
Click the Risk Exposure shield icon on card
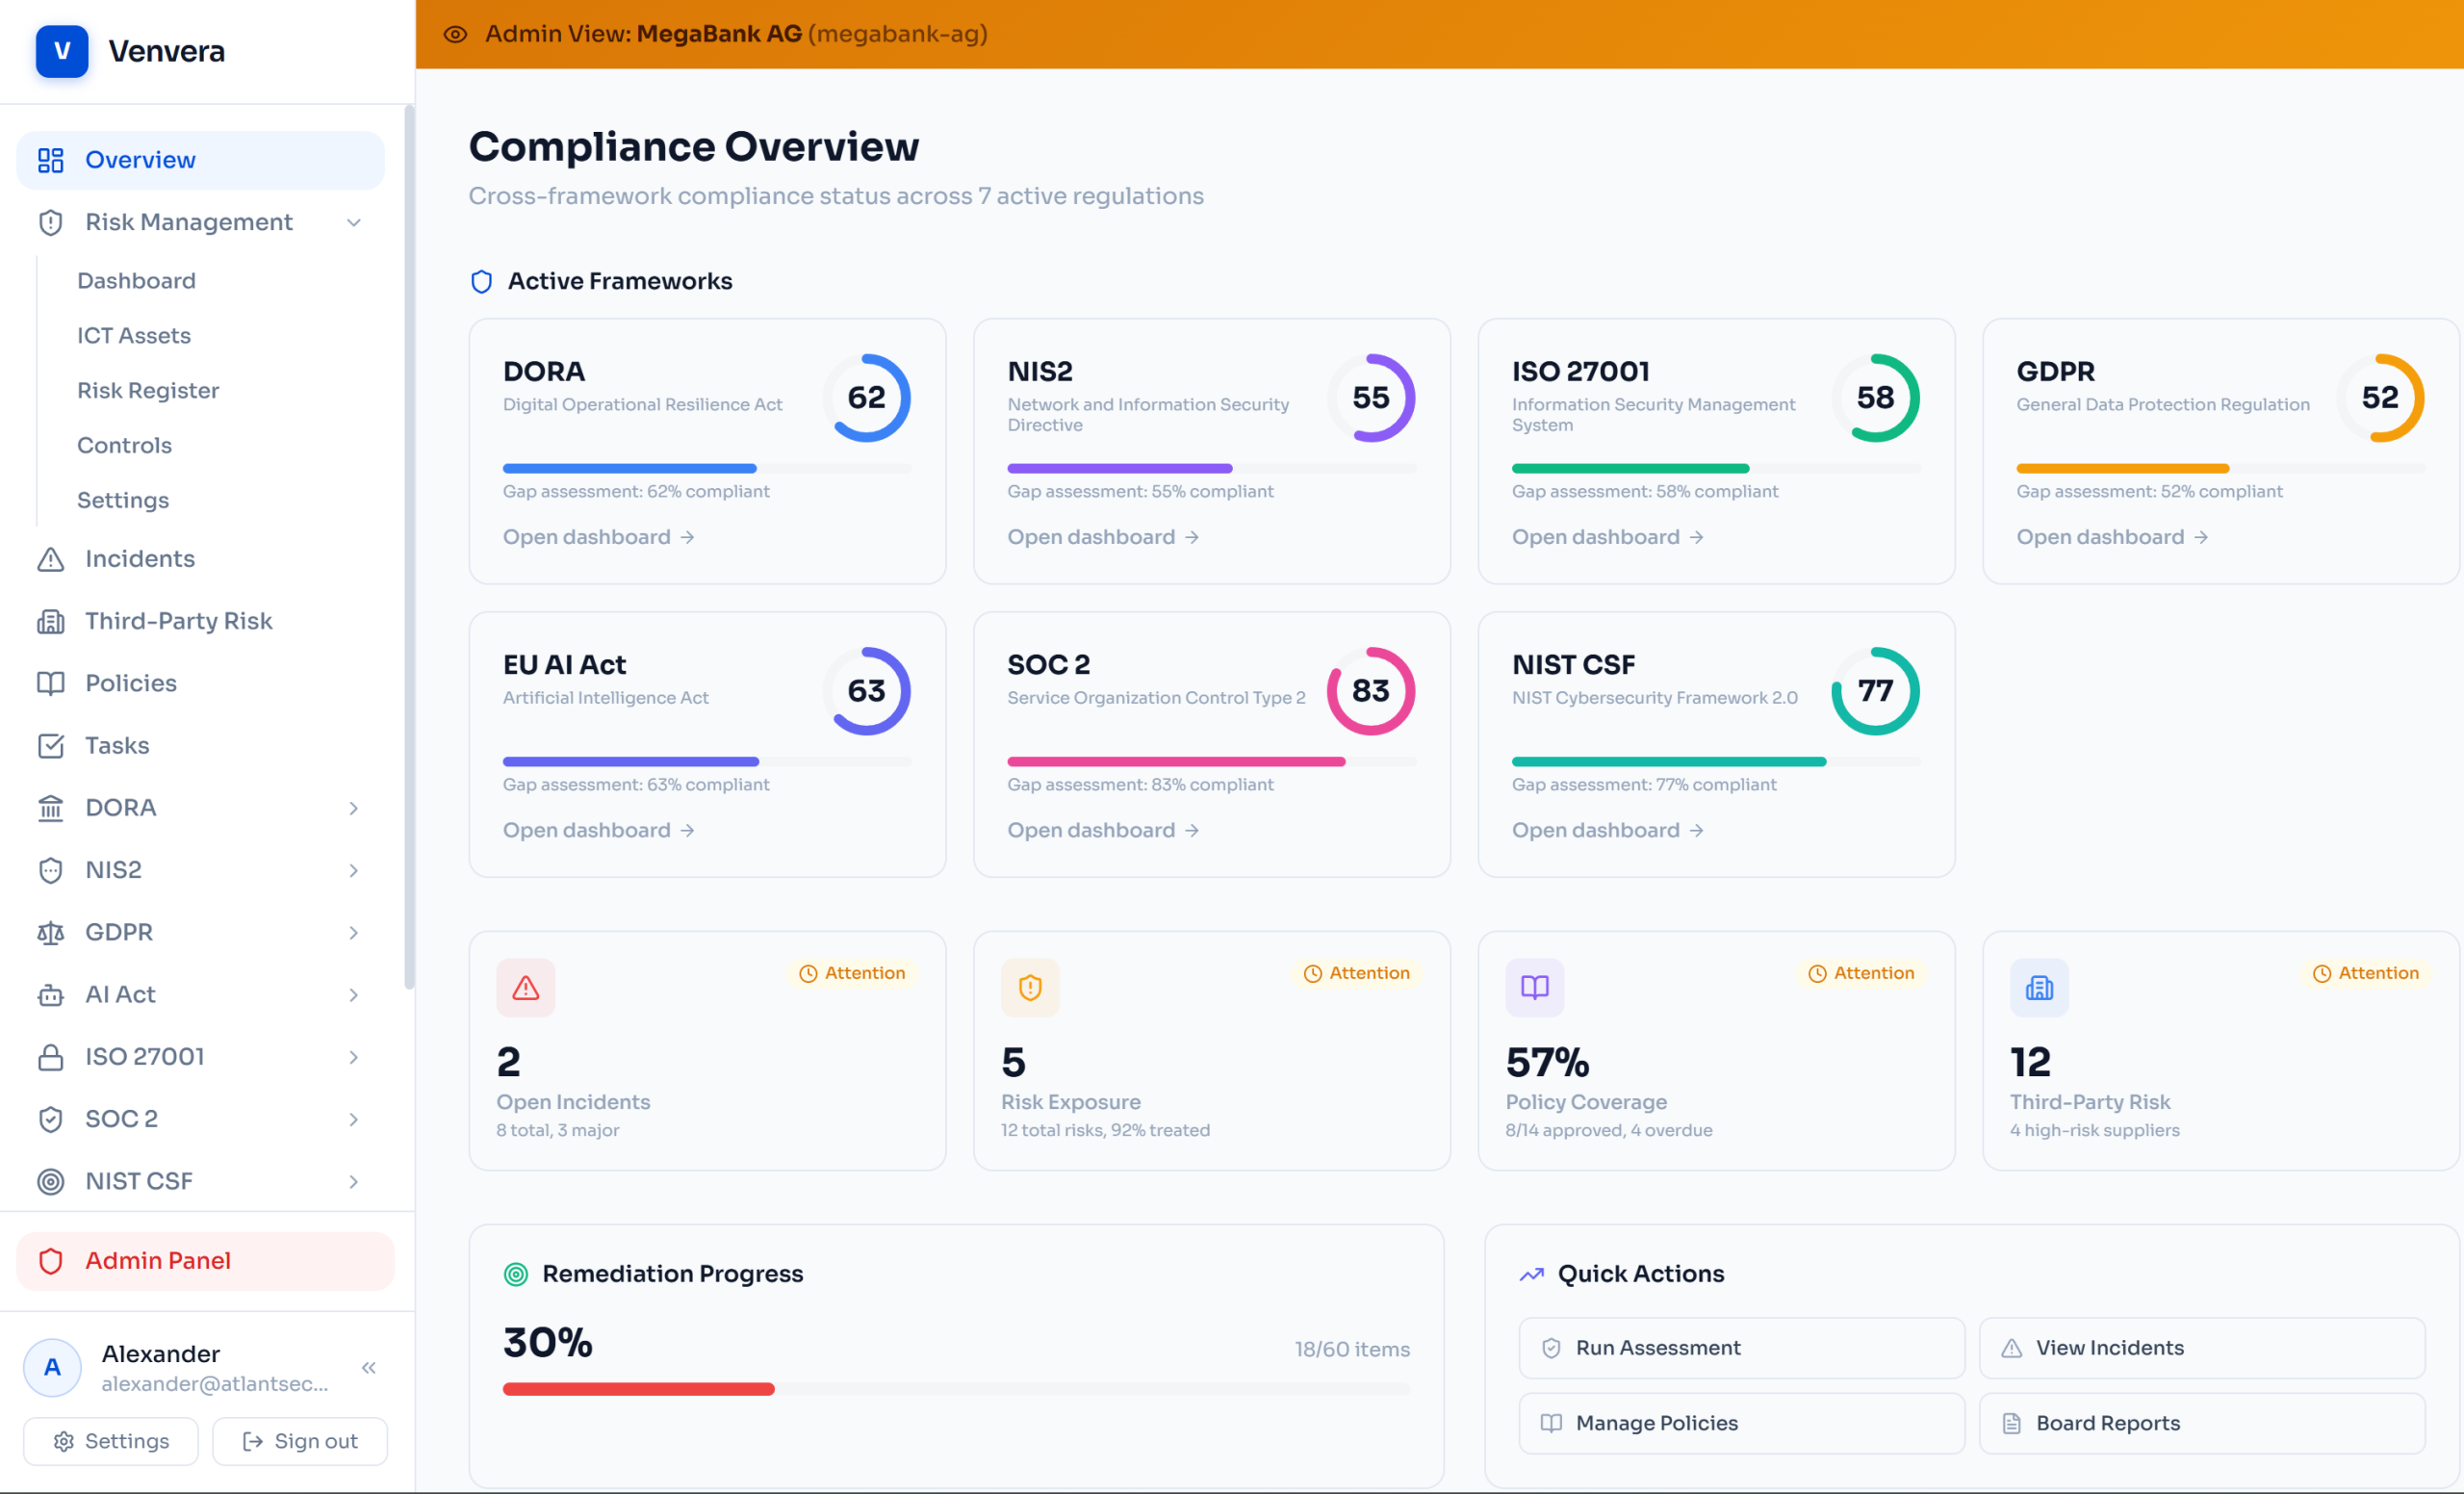1029,988
